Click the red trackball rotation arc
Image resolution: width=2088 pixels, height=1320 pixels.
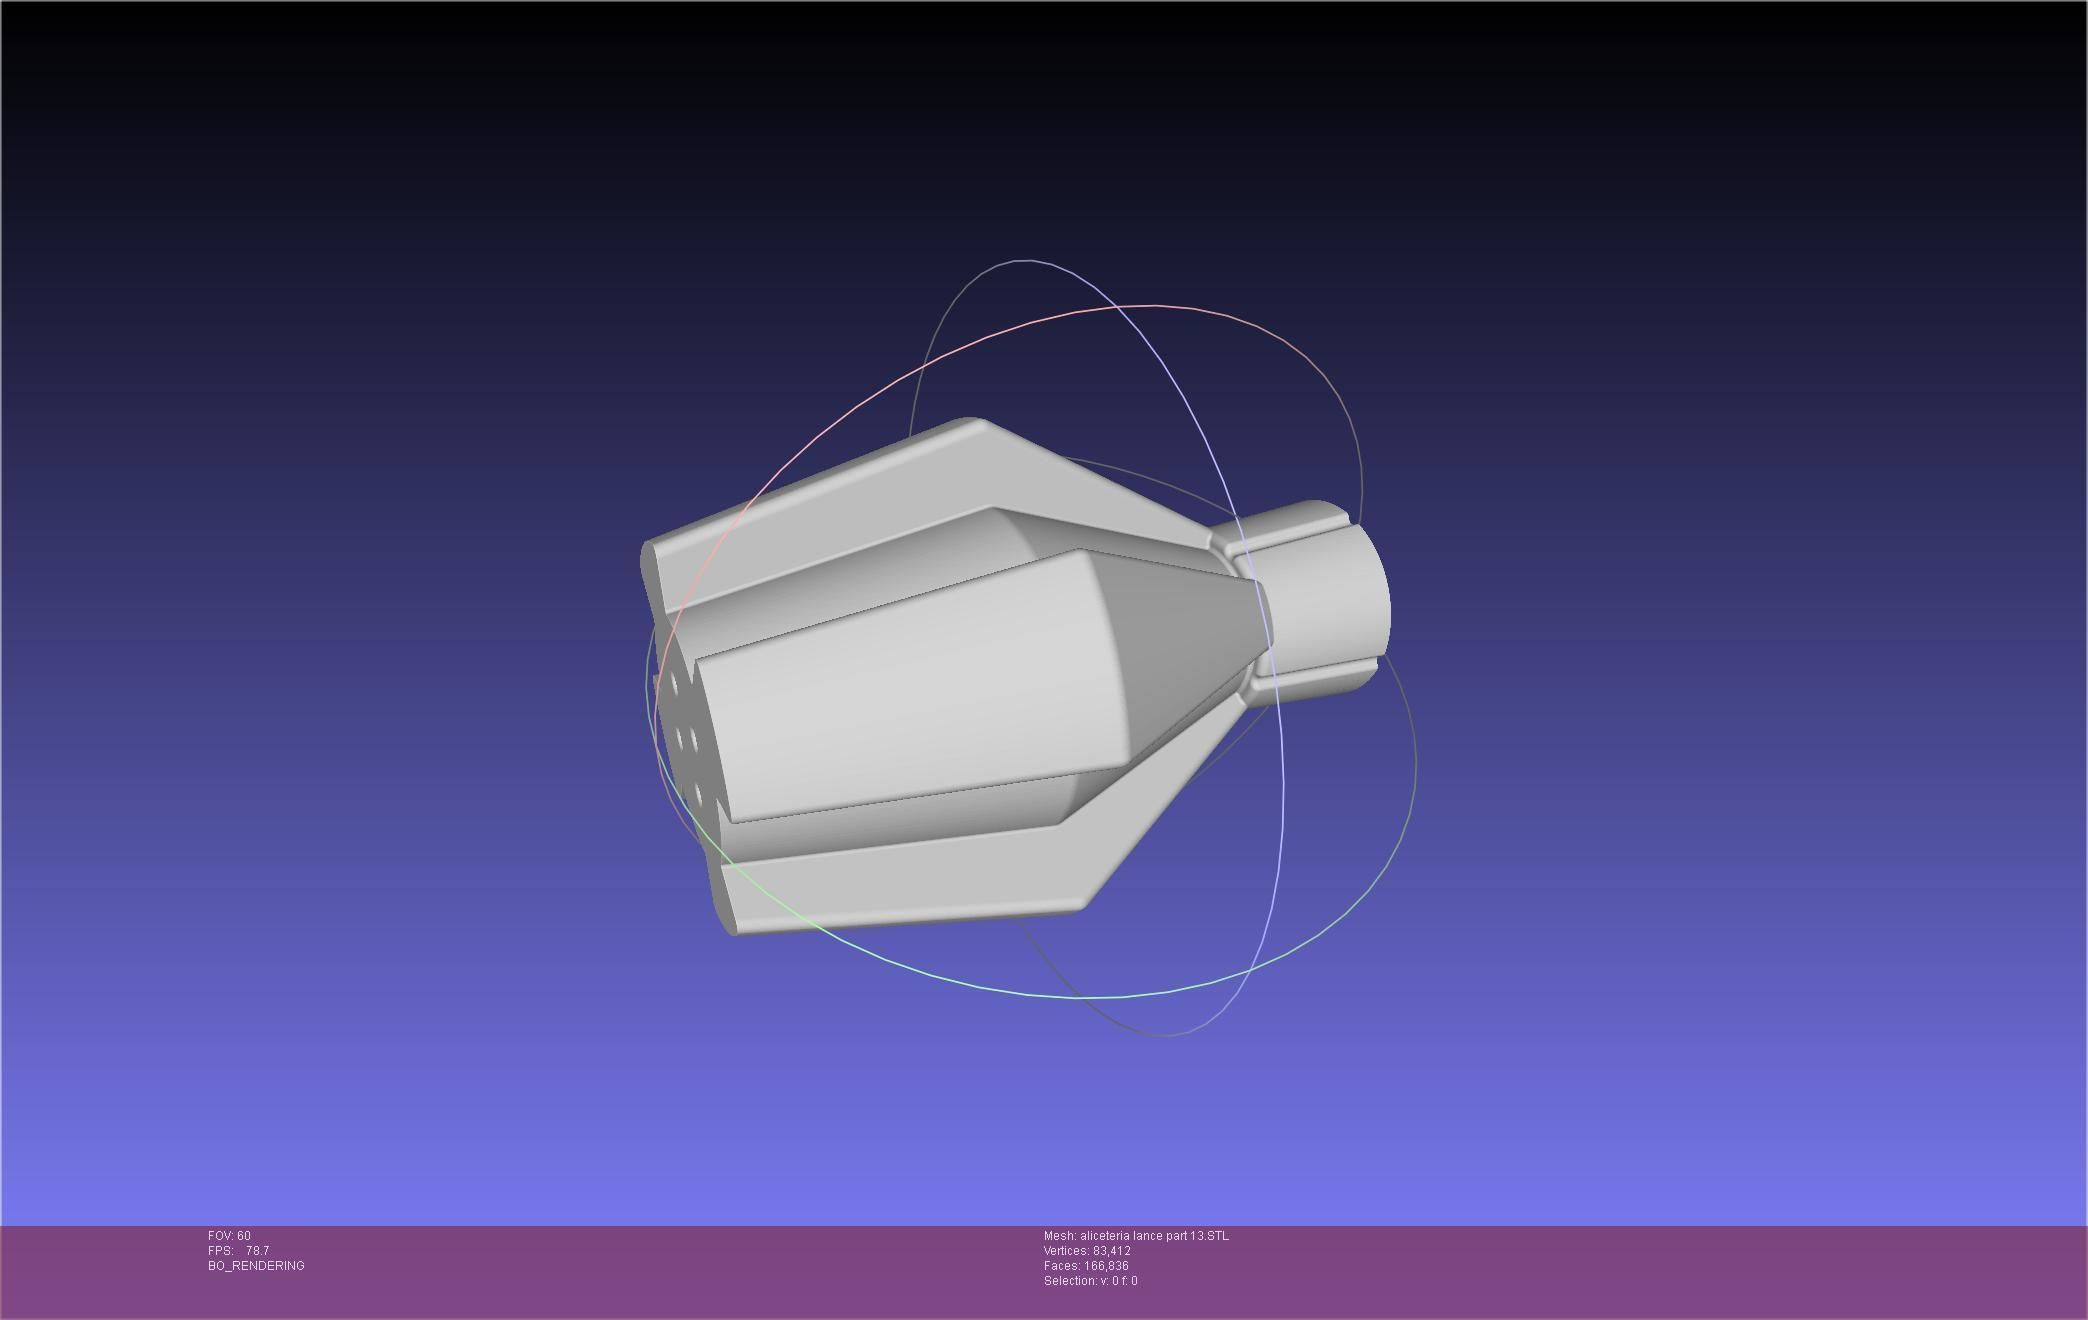(1000, 335)
